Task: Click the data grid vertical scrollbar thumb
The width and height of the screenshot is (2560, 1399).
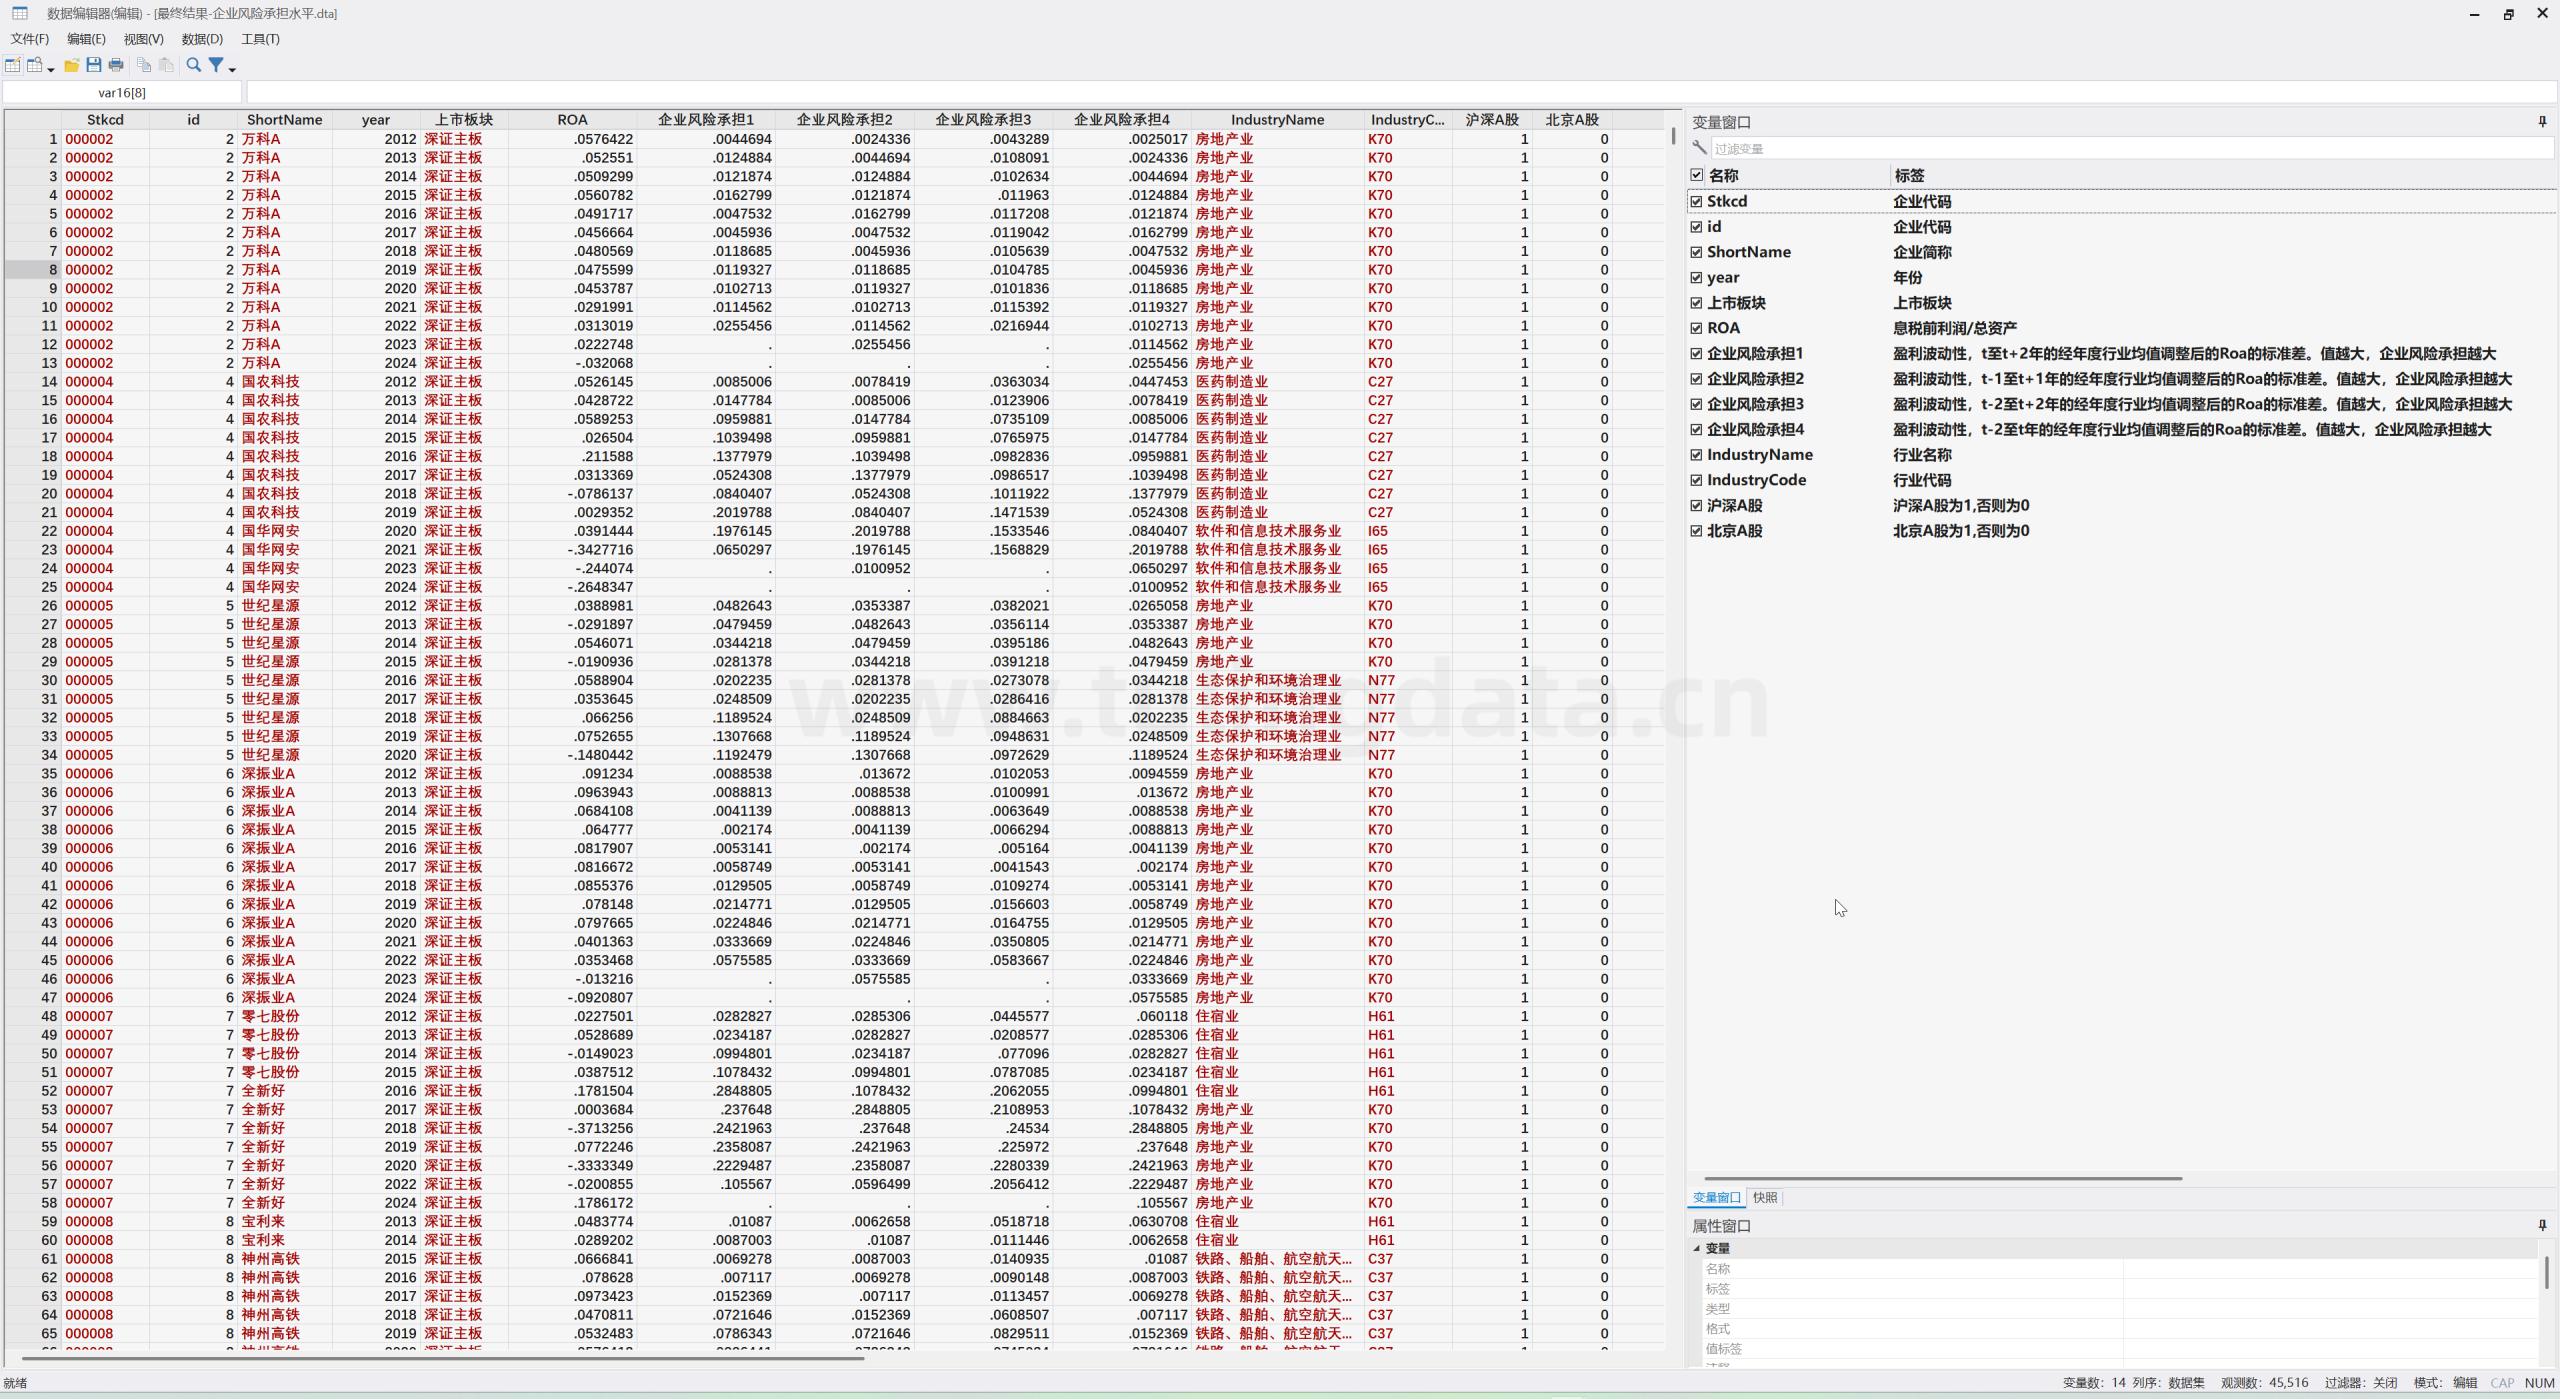Action: coord(1673,135)
